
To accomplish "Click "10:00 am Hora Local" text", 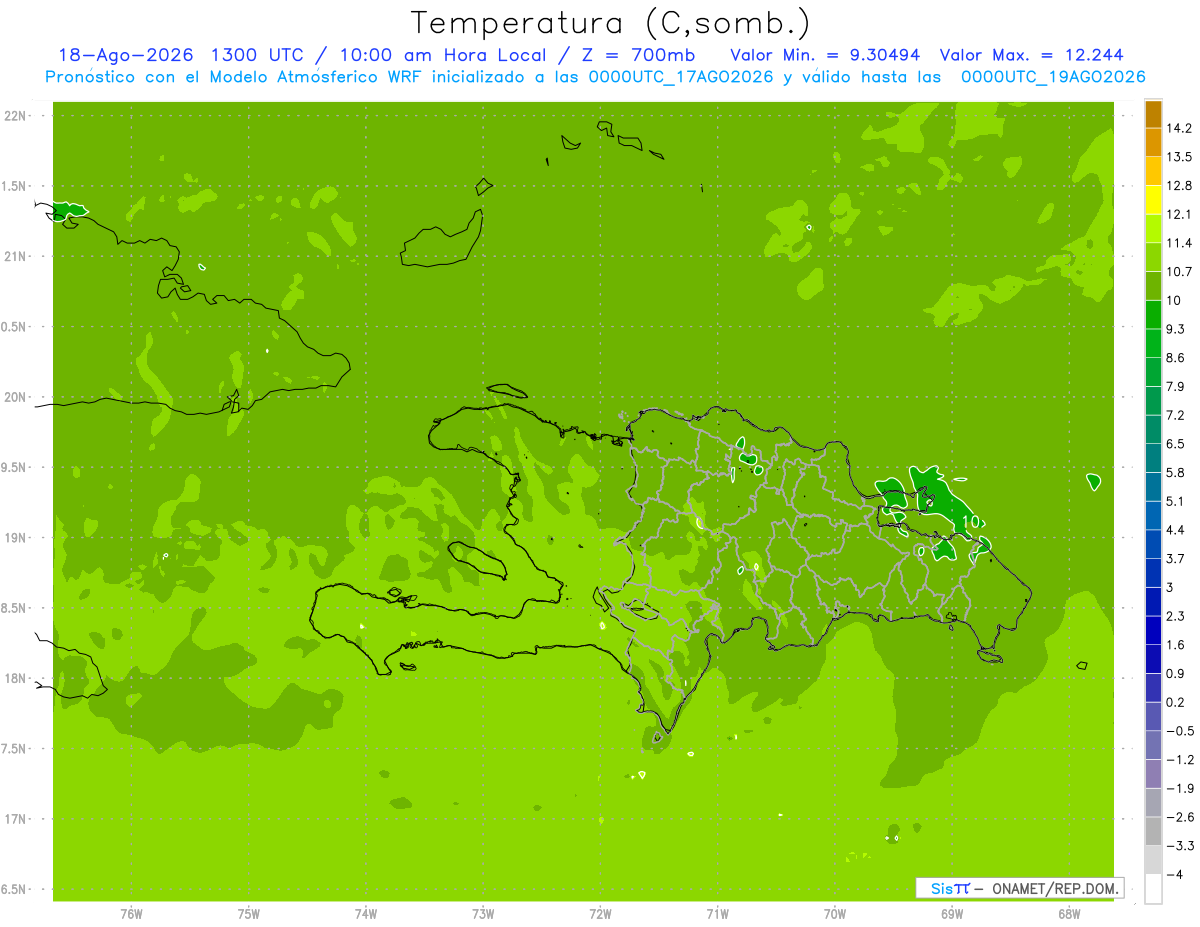I will click(x=445, y=55).
